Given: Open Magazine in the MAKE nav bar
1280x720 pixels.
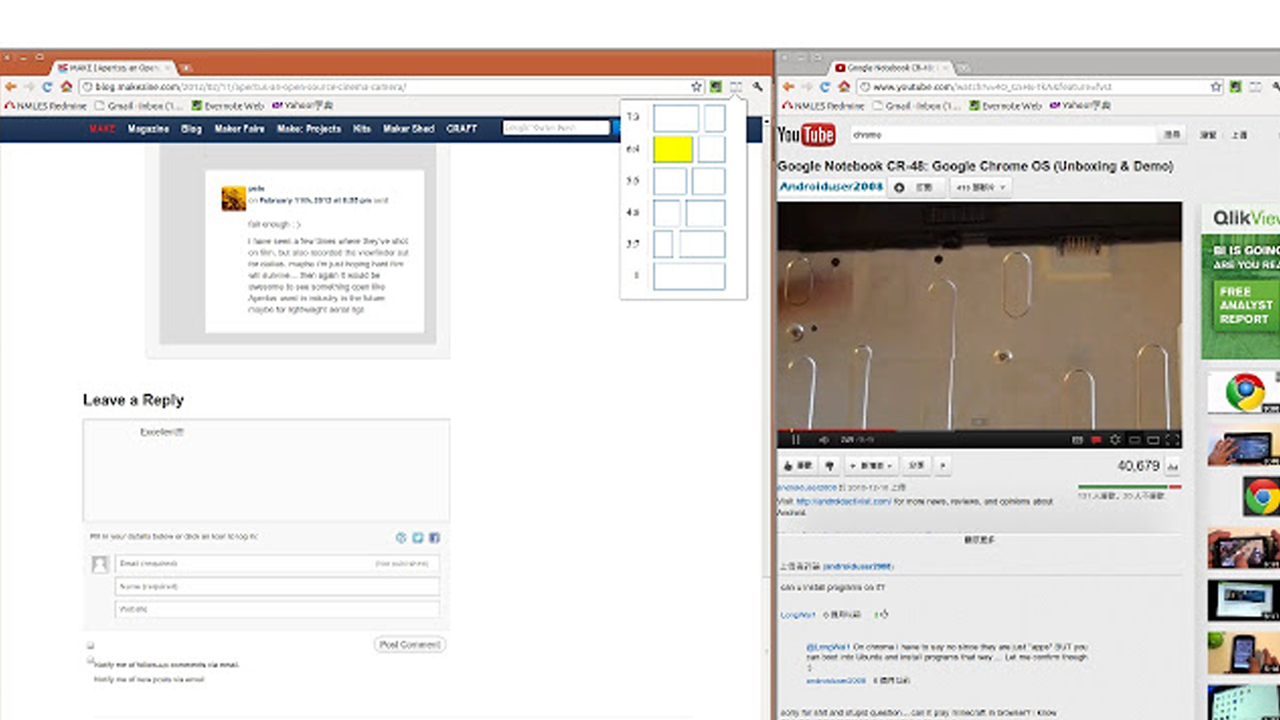Looking at the screenshot, I should (148, 129).
